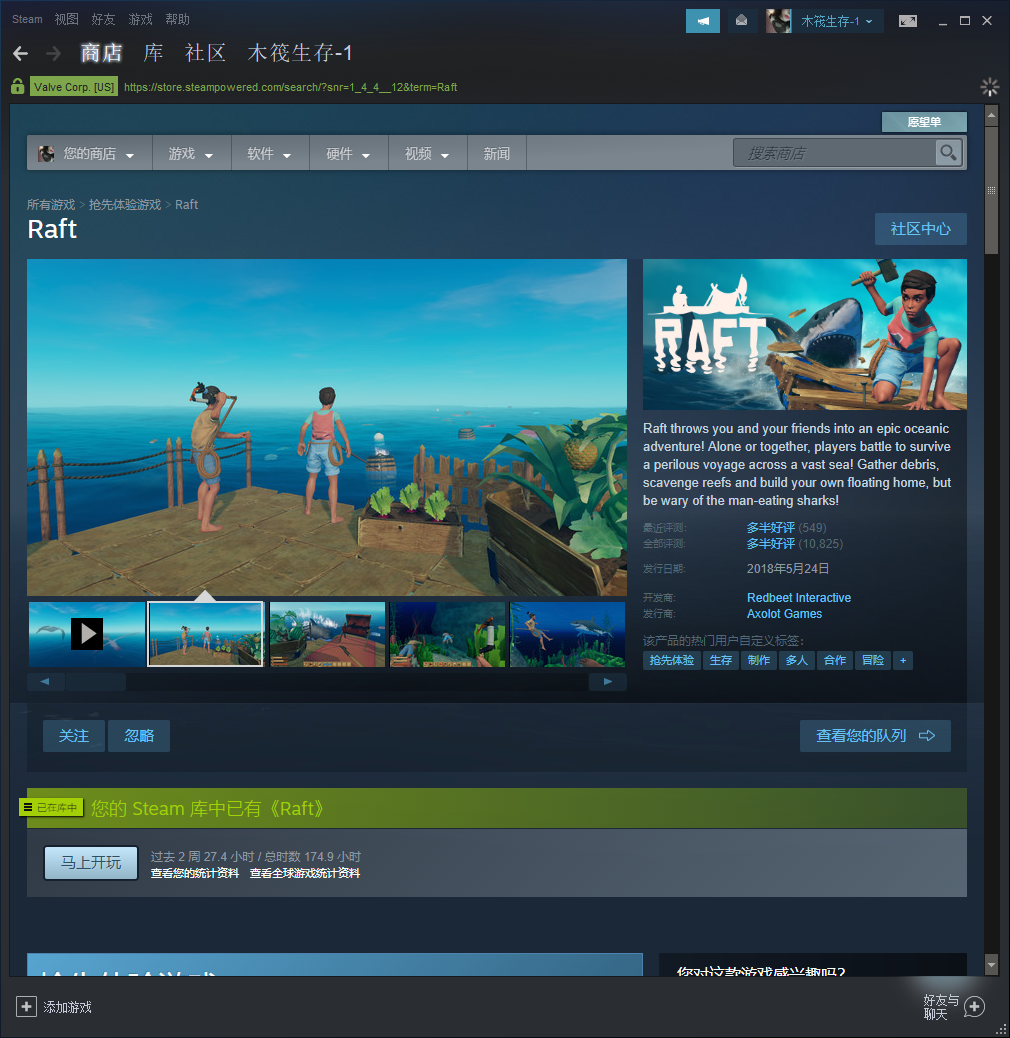
Task: Select the underwater diver screenshot thumbnail
Action: (447, 634)
